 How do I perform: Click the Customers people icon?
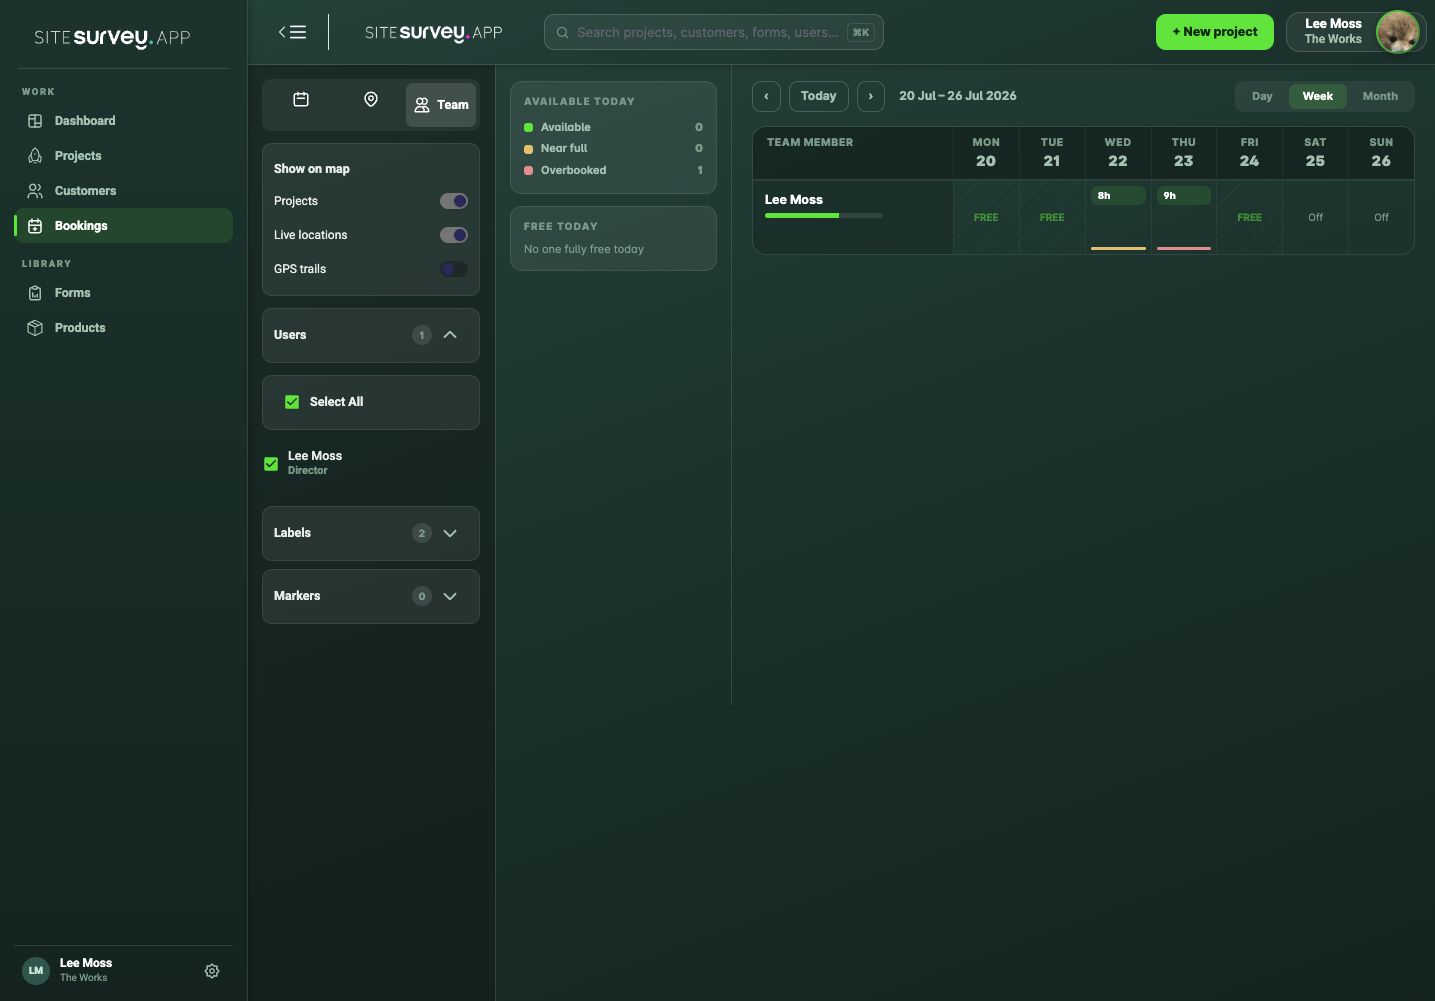pyautogui.click(x=35, y=191)
